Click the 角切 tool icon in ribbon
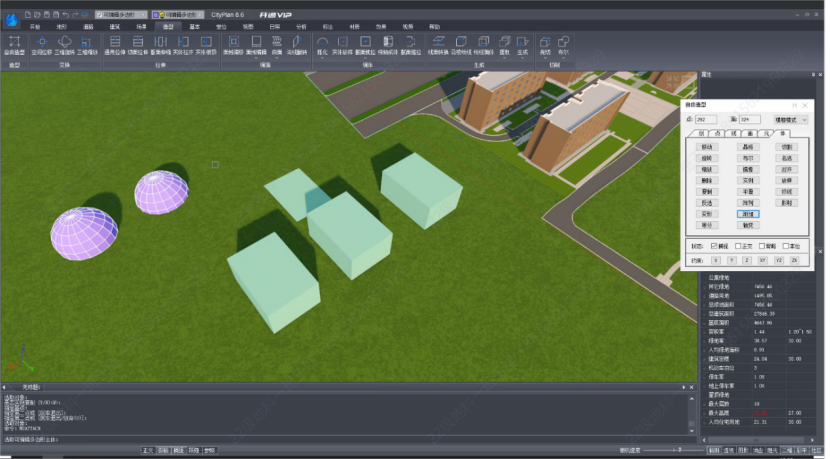The width and height of the screenshot is (830, 459). tap(545, 41)
